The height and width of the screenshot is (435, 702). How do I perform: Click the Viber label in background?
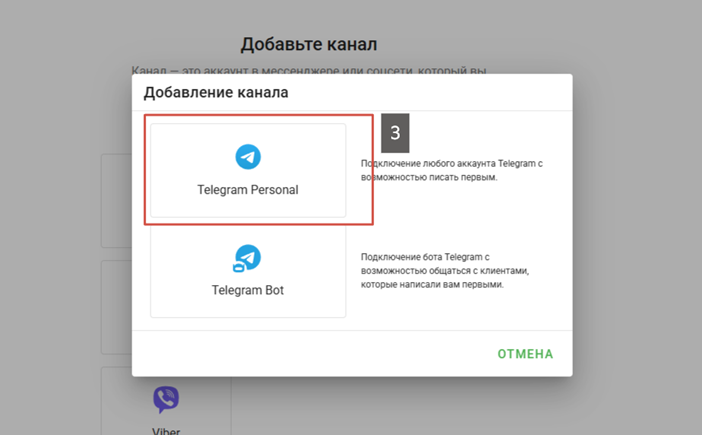click(x=166, y=431)
